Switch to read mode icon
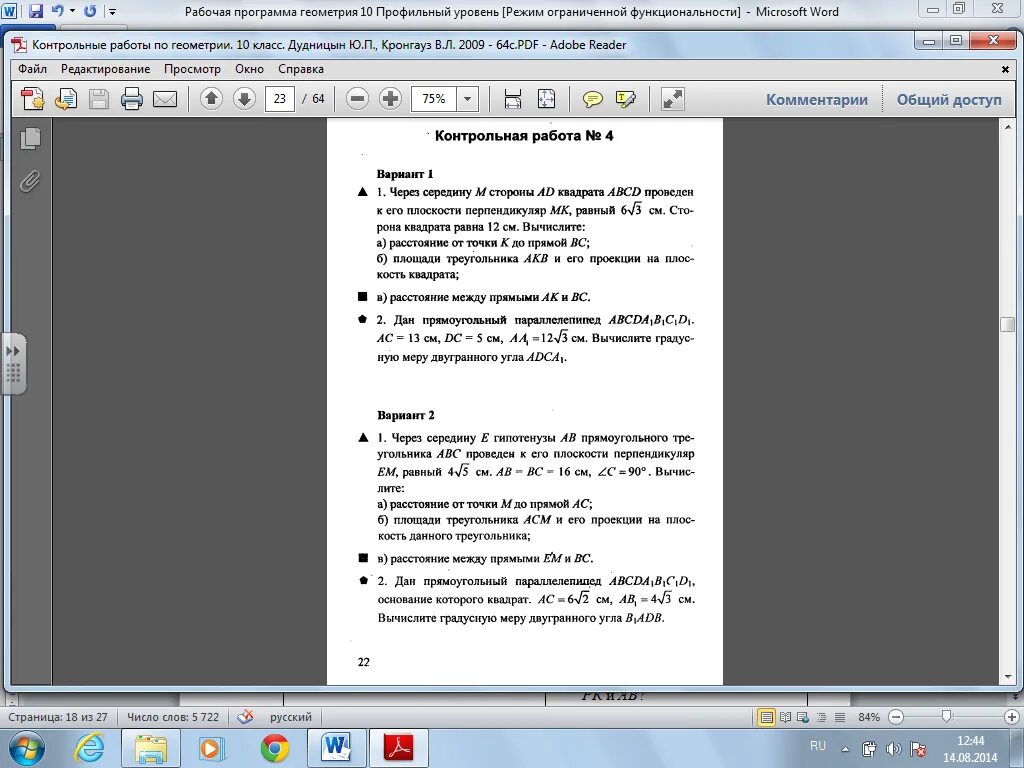The image size is (1024, 768). click(x=672, y=99)
